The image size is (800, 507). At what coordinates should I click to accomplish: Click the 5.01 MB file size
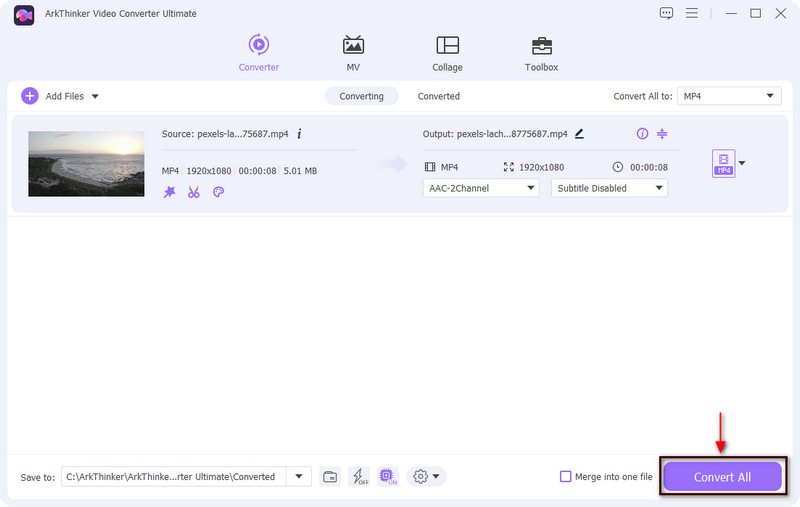(x=300, y=171)
